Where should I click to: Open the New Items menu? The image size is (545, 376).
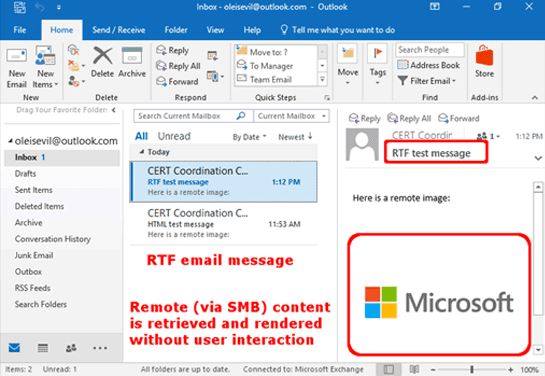pos(45,68)
